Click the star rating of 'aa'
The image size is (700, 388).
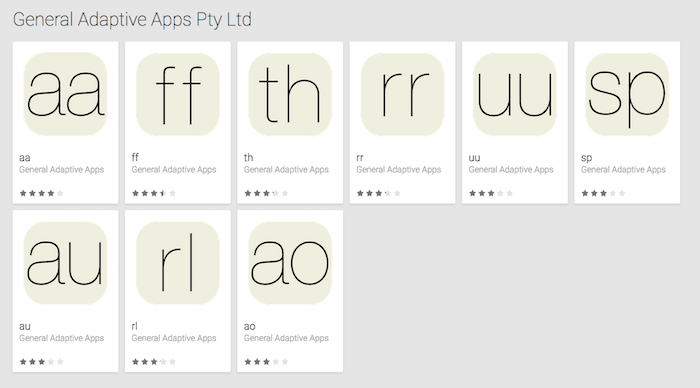[42, 193]
